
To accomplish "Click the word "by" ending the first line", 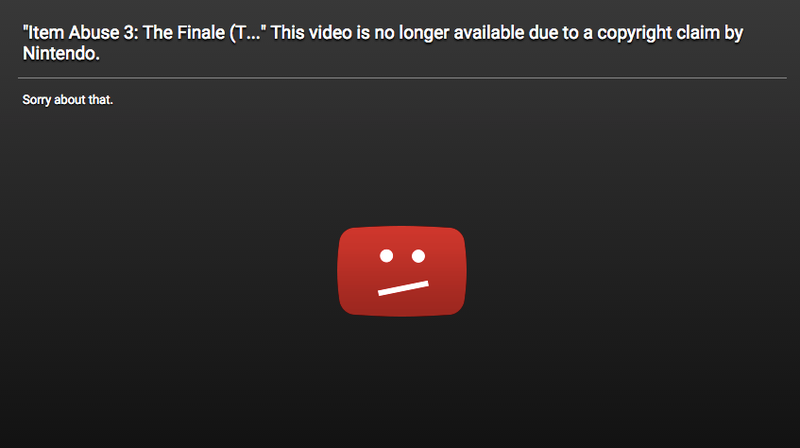I will pos(734,34).
